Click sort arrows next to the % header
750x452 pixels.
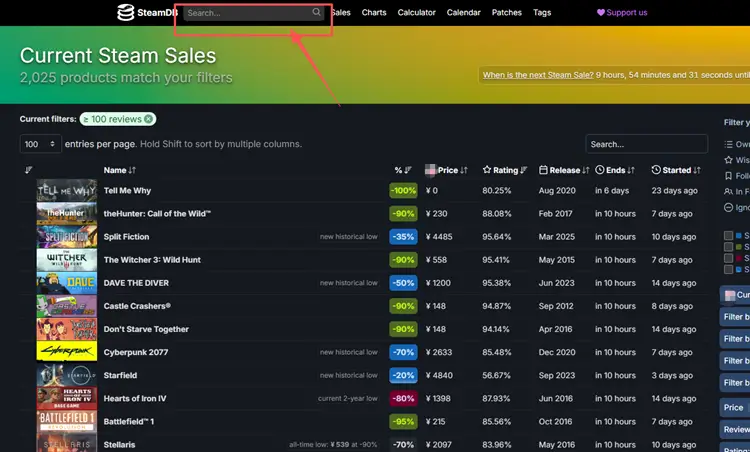(408, 170)
